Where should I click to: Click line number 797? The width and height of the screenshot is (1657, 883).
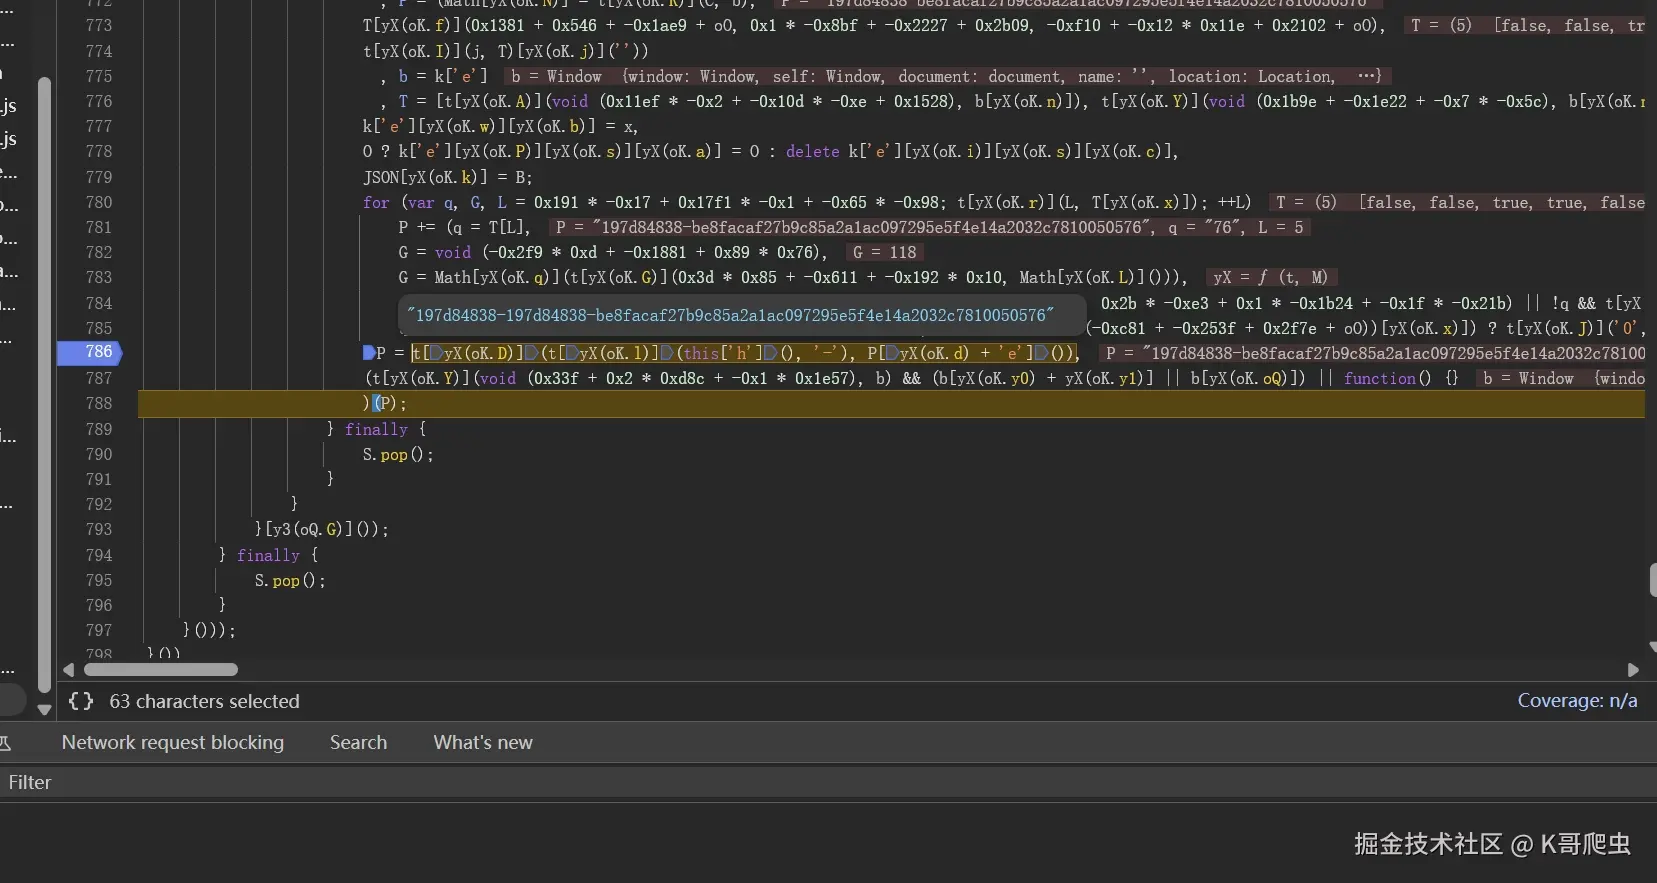[x=99, y=630]
